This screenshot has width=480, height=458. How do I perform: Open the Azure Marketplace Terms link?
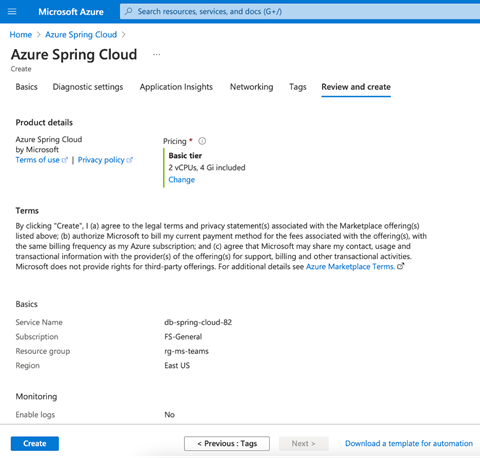tap(350, 267)
